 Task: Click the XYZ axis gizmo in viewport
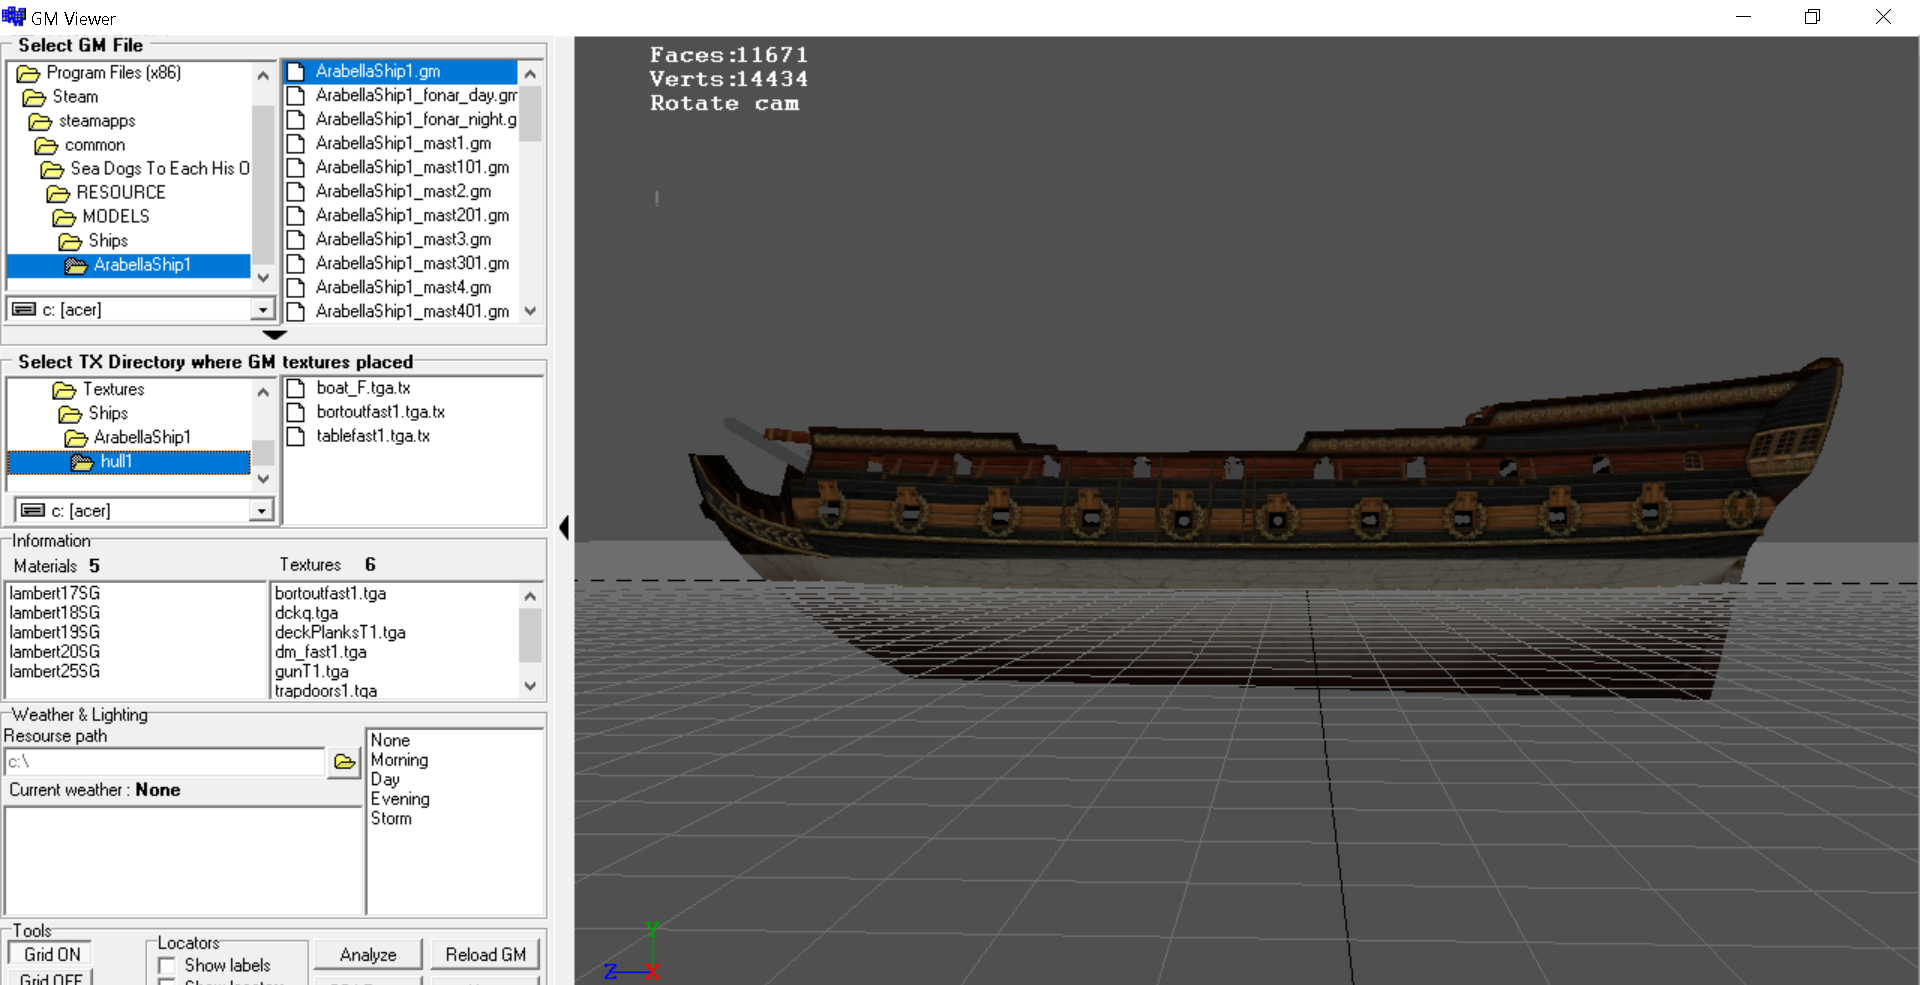tap(632, 952)
